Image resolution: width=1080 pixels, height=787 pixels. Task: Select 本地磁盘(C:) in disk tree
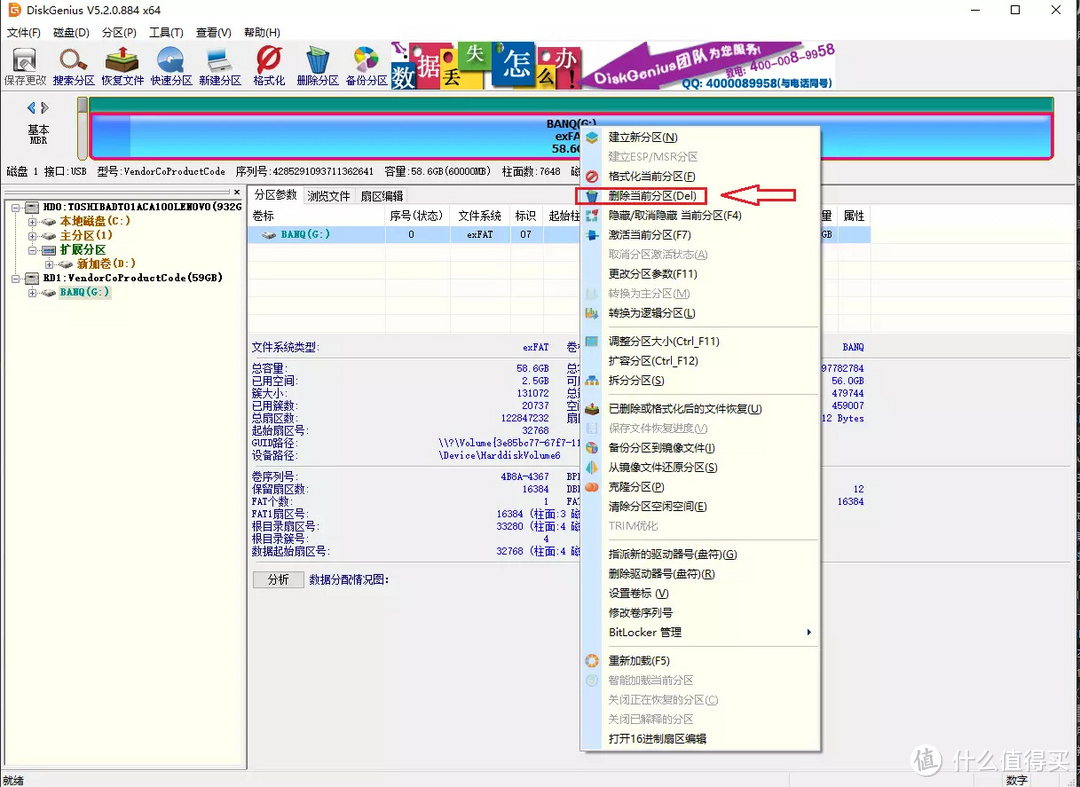click(94, 221)
